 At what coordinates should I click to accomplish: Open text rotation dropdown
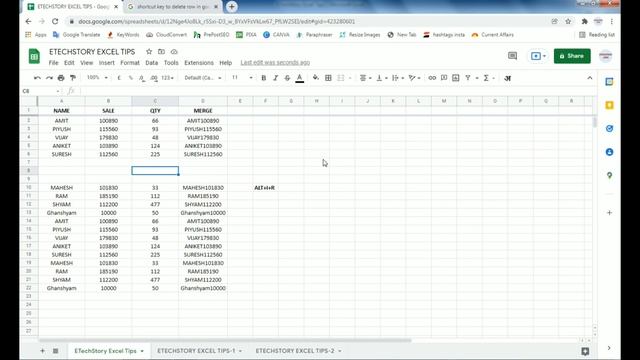click(x=414, y=78)
